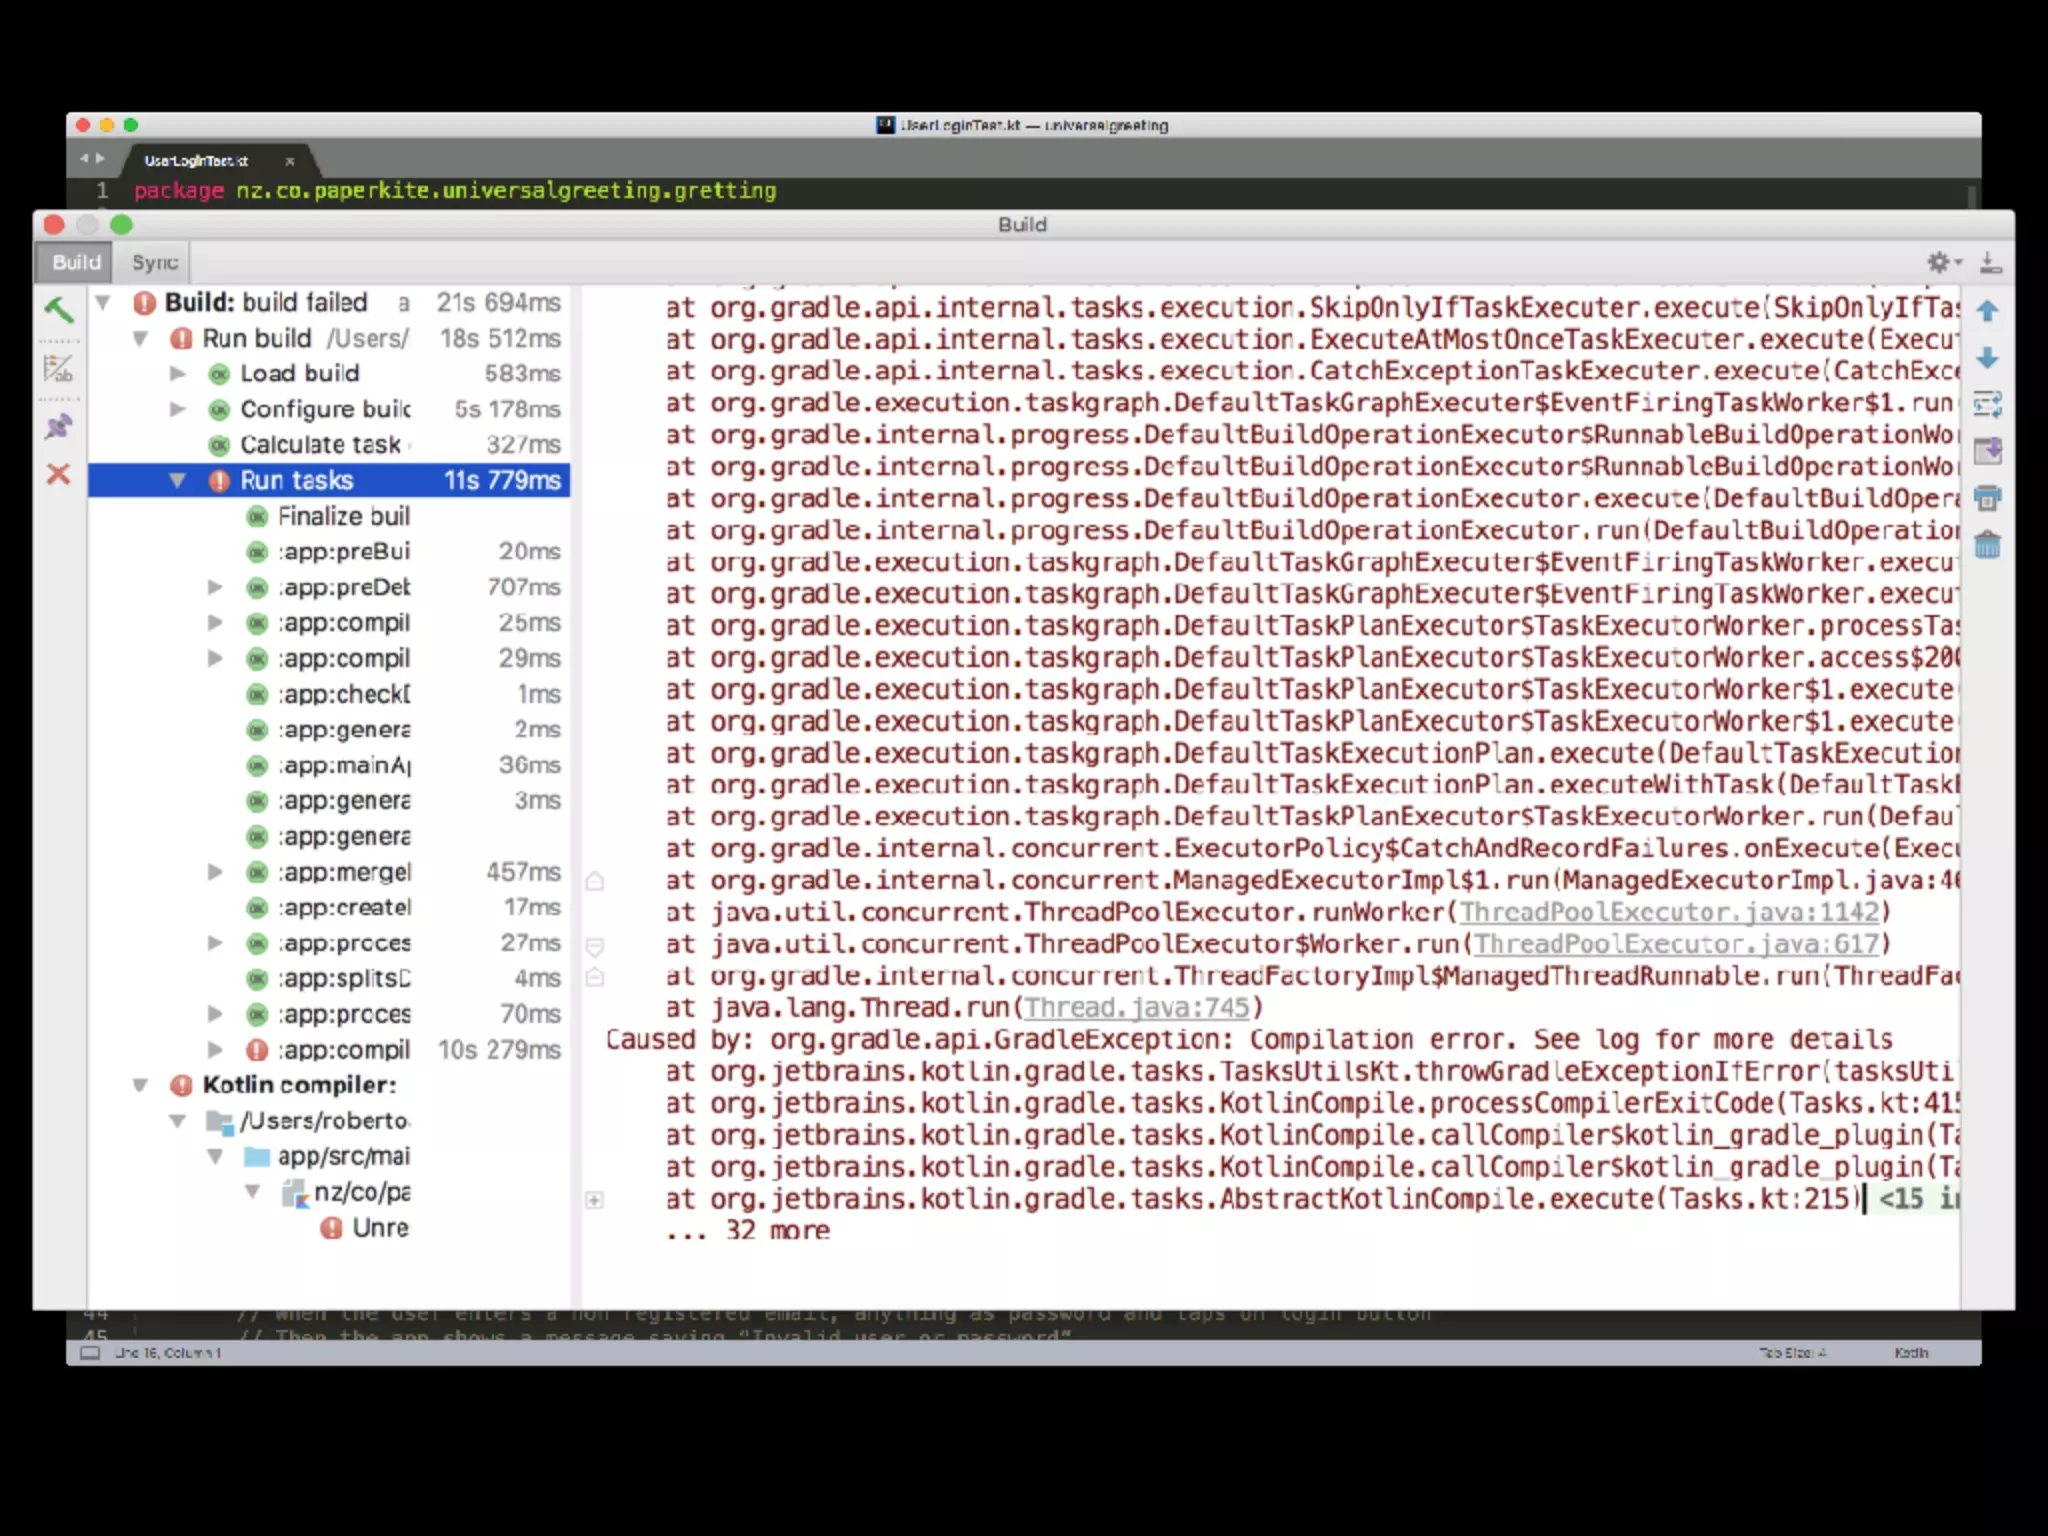Screen dimensions: 2048x1536
Task: Click the blue down arrow icon
Action: click(1987, 358)
